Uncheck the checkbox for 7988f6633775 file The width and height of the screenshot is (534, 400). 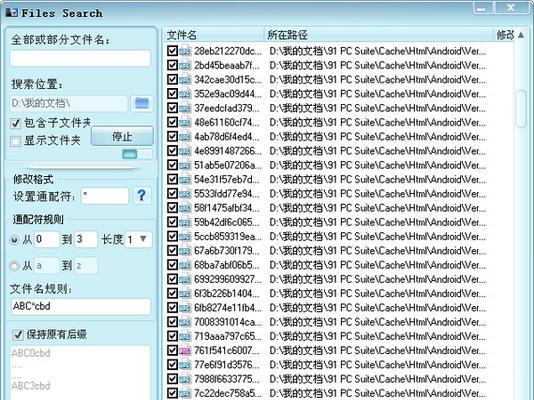coord(173,379)
